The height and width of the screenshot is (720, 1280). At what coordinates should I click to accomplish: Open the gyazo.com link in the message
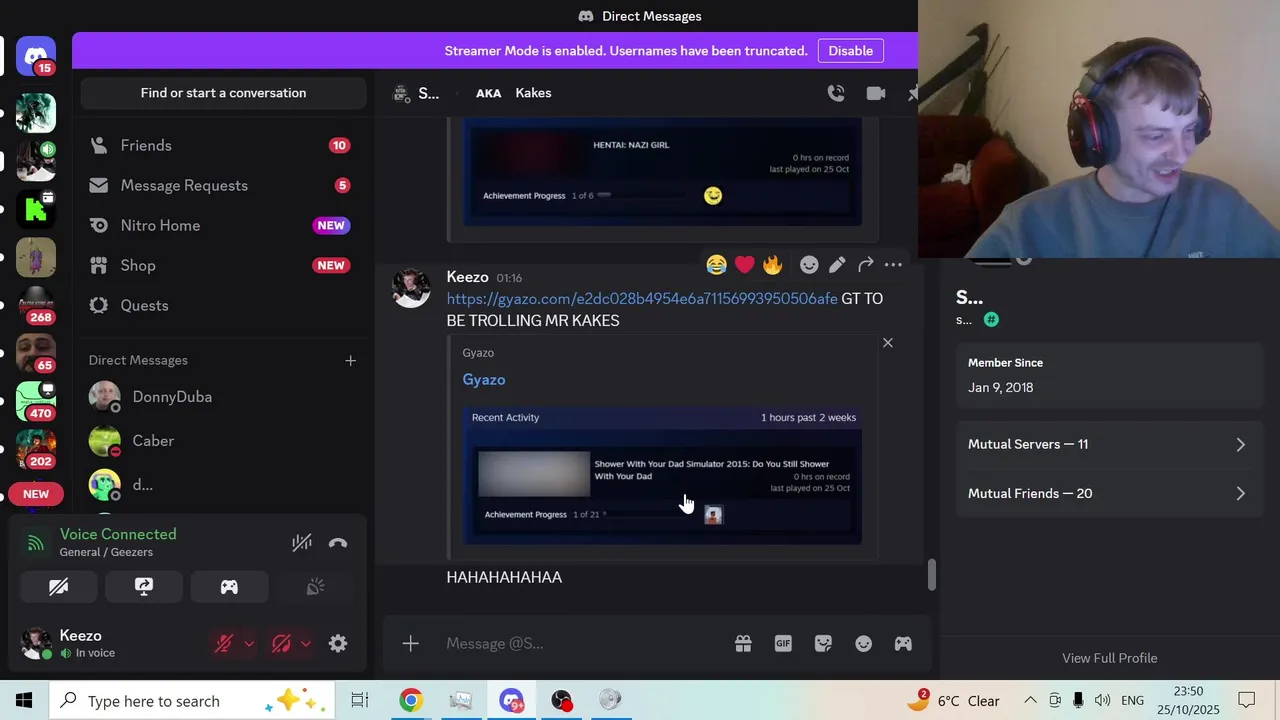click(642, 299)
